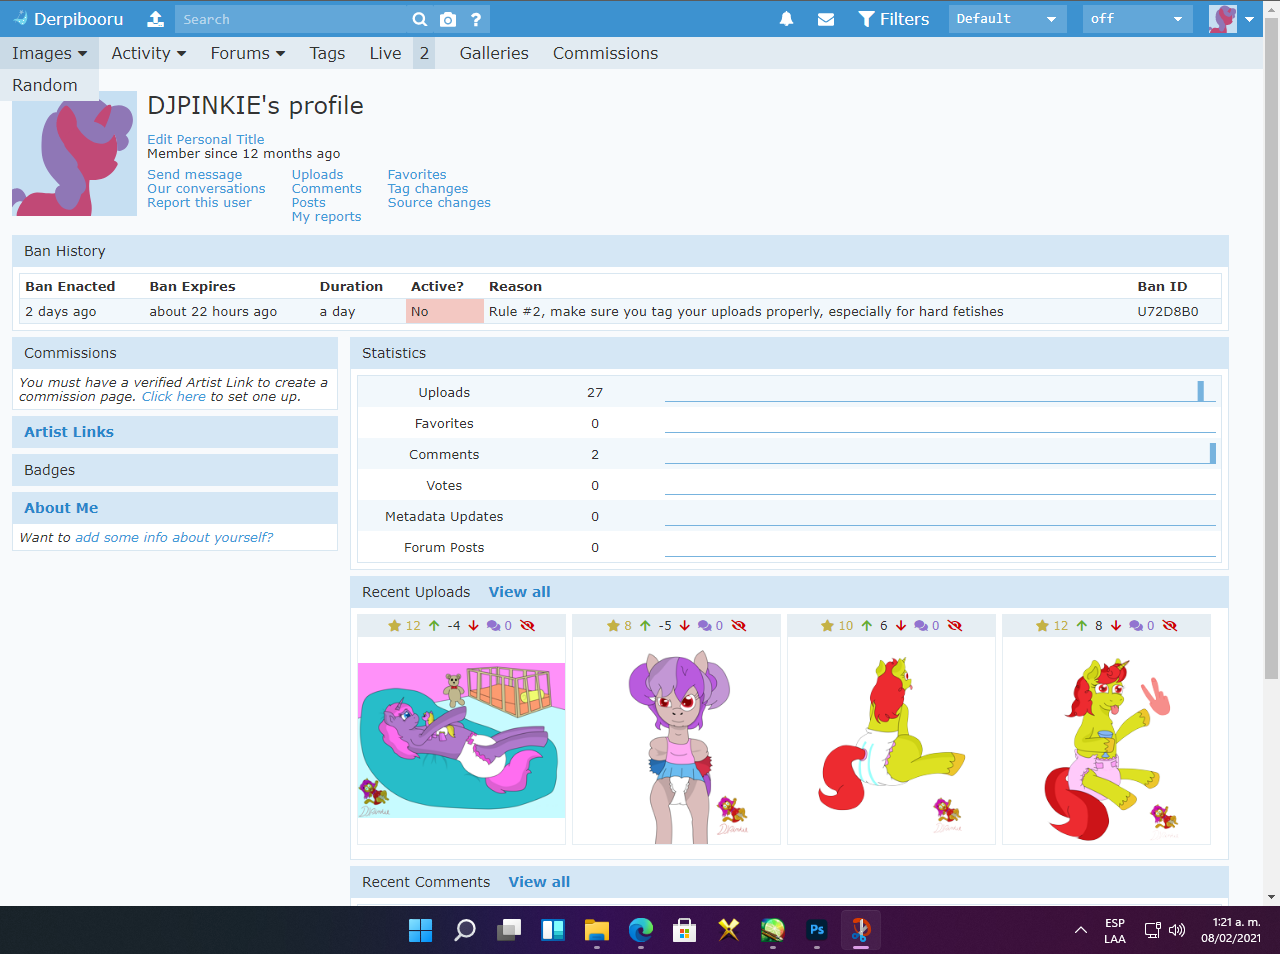This screenshot has width=1280, height=954.
Task: Open the Tag changes link
Action: [x=428, y=189]
